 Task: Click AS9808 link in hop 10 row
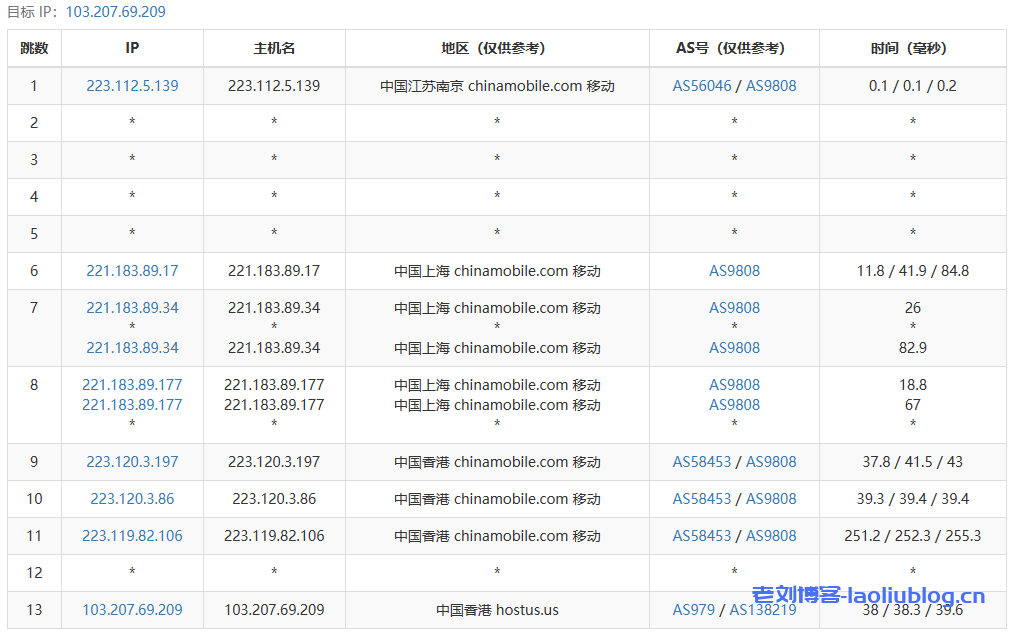coord(771,499)
